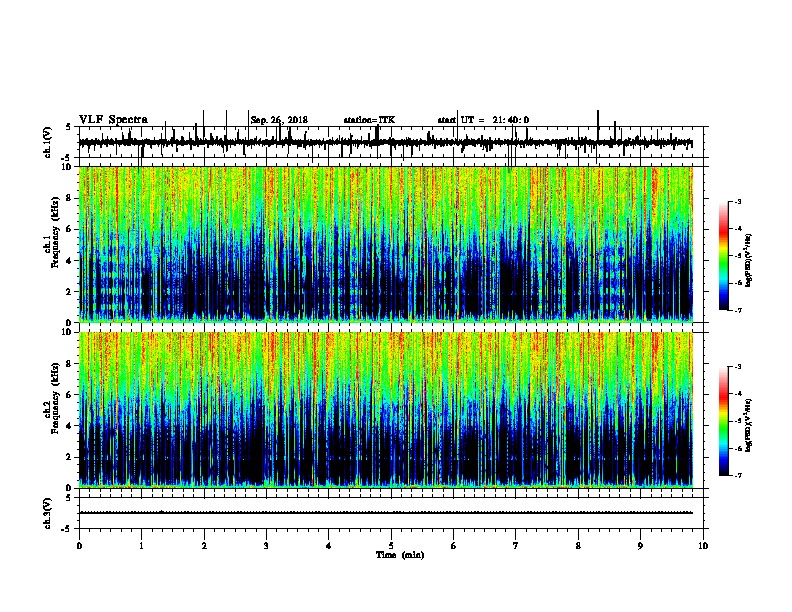Screen dimensions: 792x612
Task: Click the "ch.3(V)" waveform axis label
Action: tap(48, 514)
